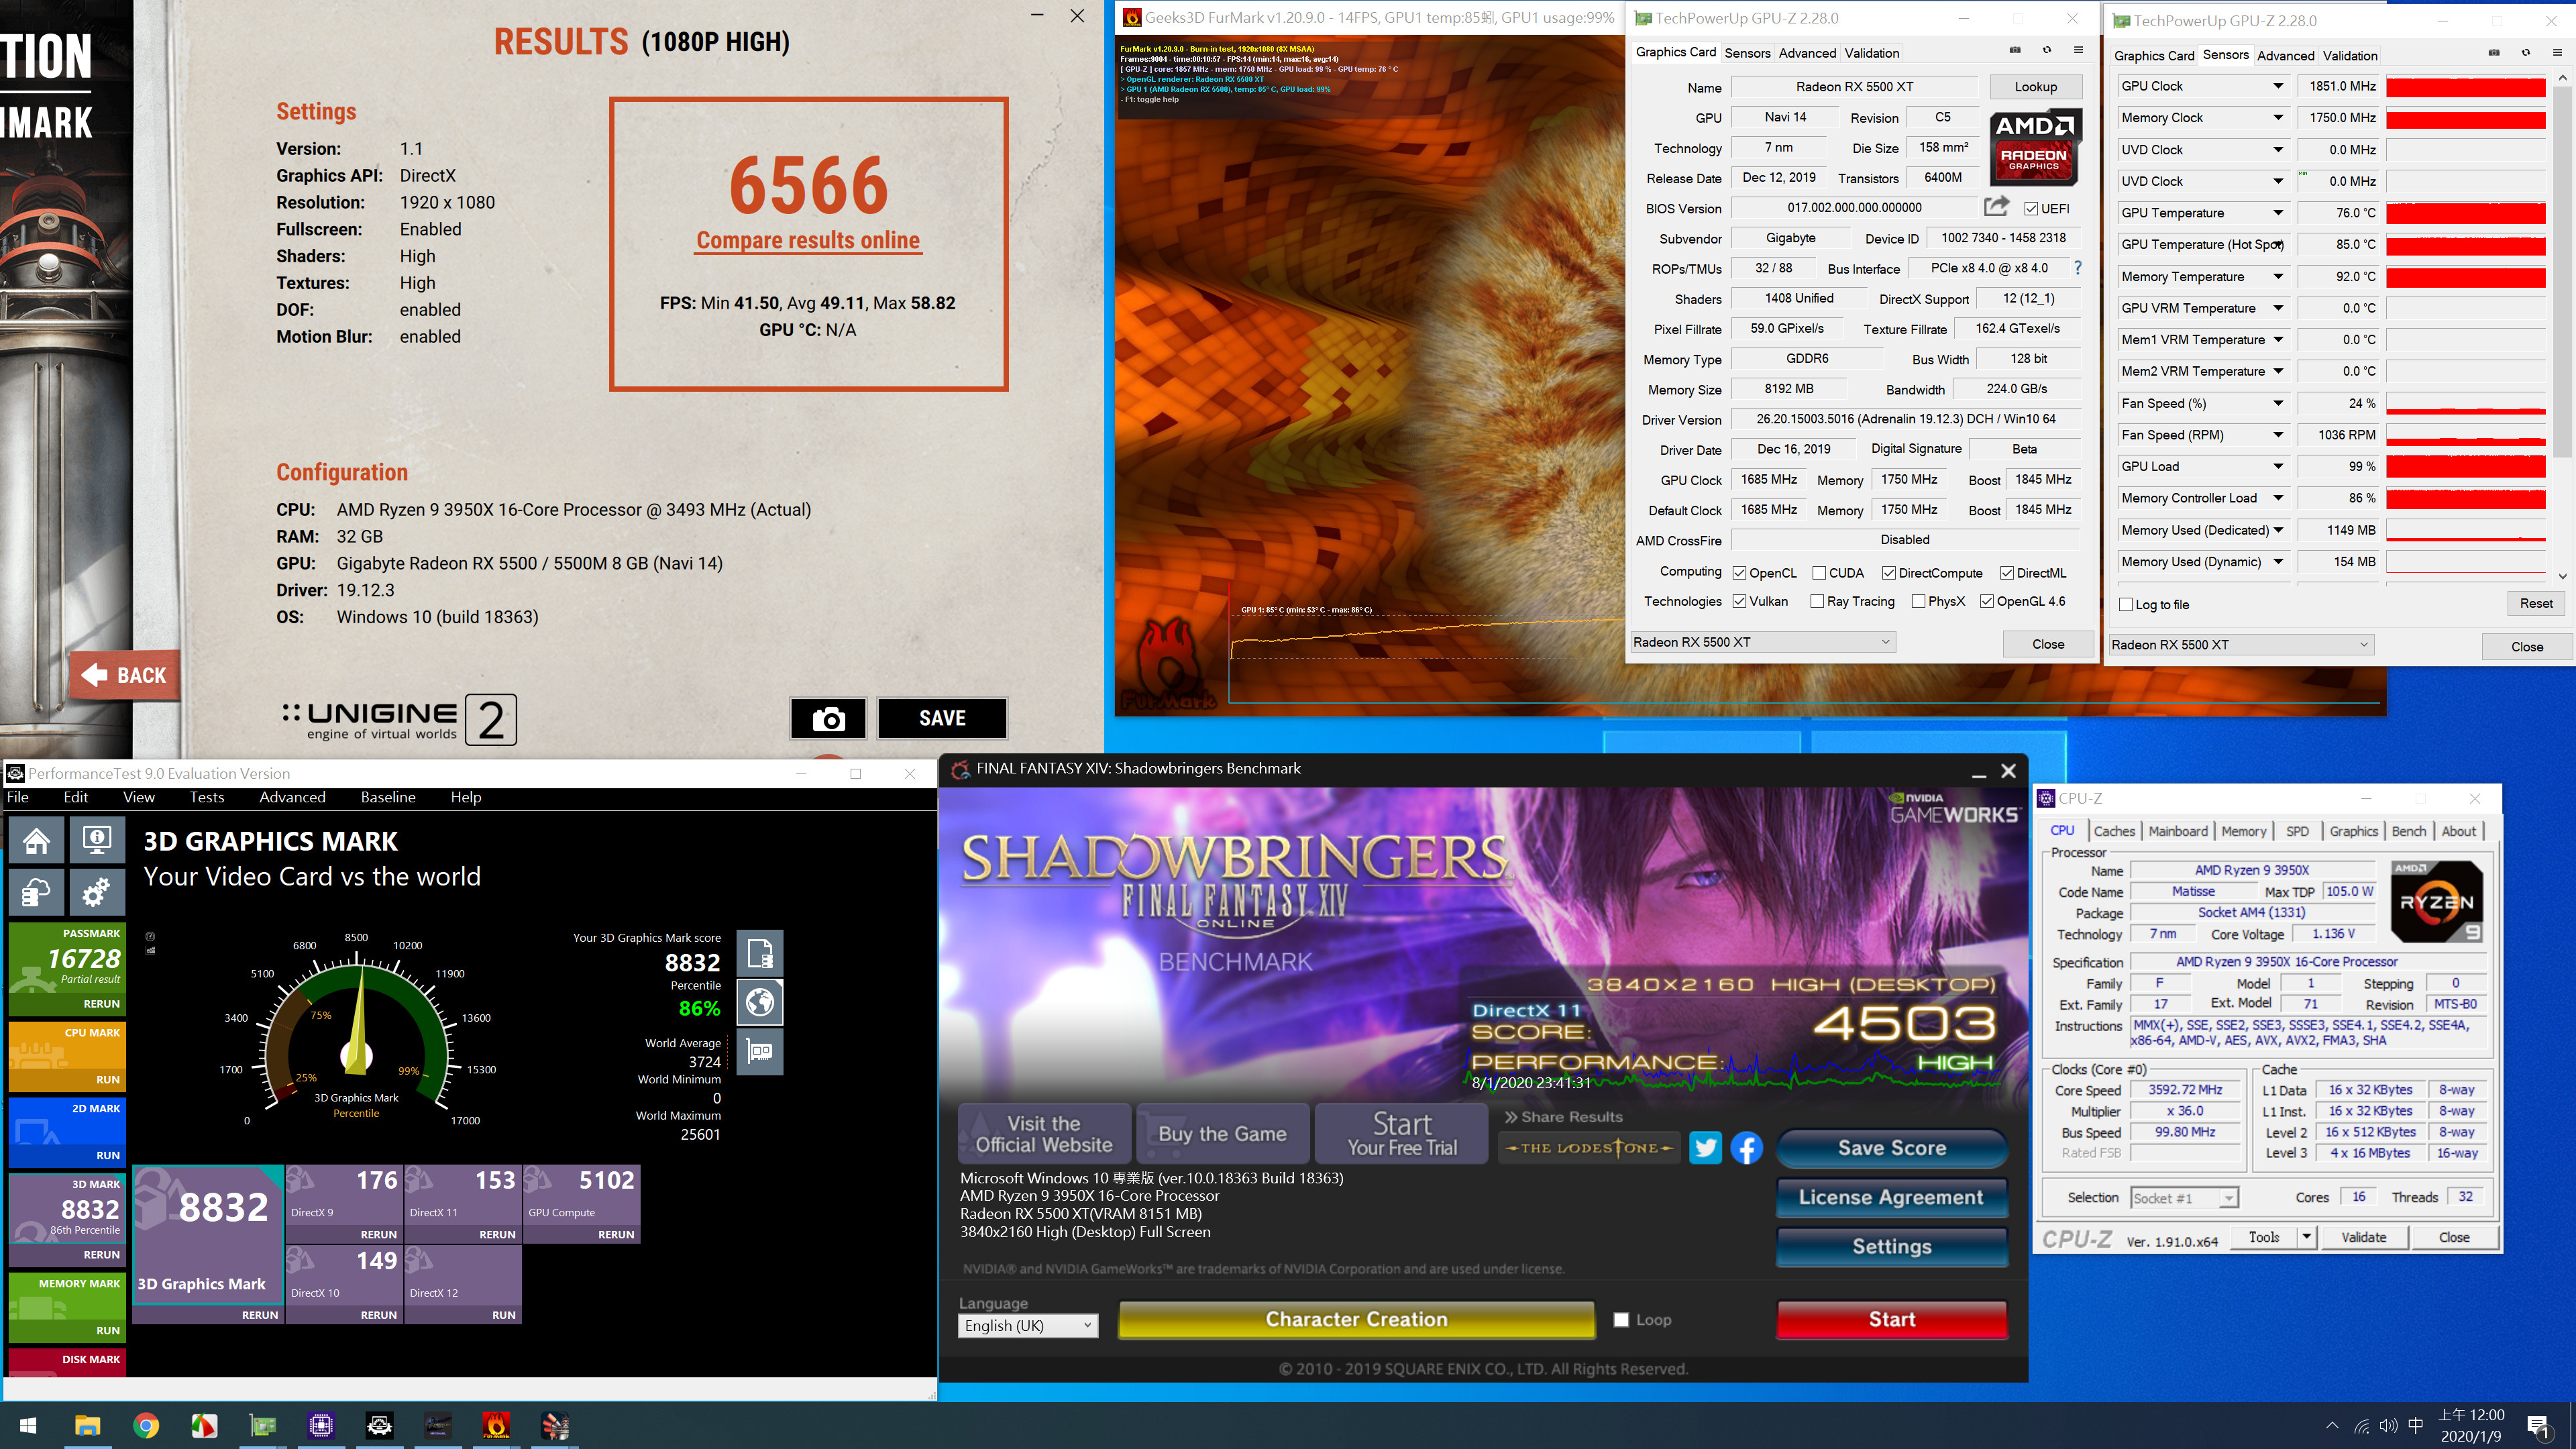The width and height of the screenshot is (2576, 1449).
Task: Open Language English (UK) dropdown
Action: tap(1028, 1325)
